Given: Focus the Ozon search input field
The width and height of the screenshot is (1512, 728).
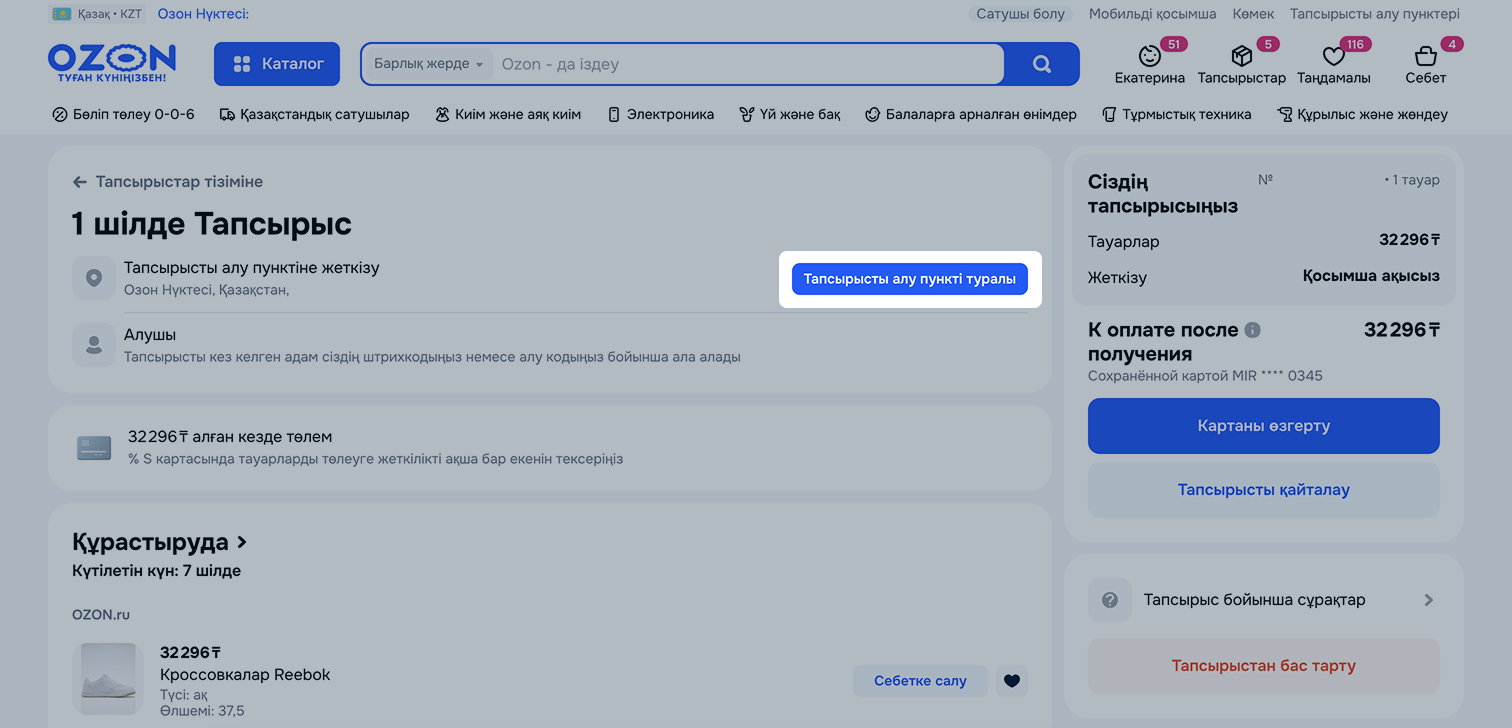Looking at the screenshot, I should pyautogui.click(x=750, y=64).
